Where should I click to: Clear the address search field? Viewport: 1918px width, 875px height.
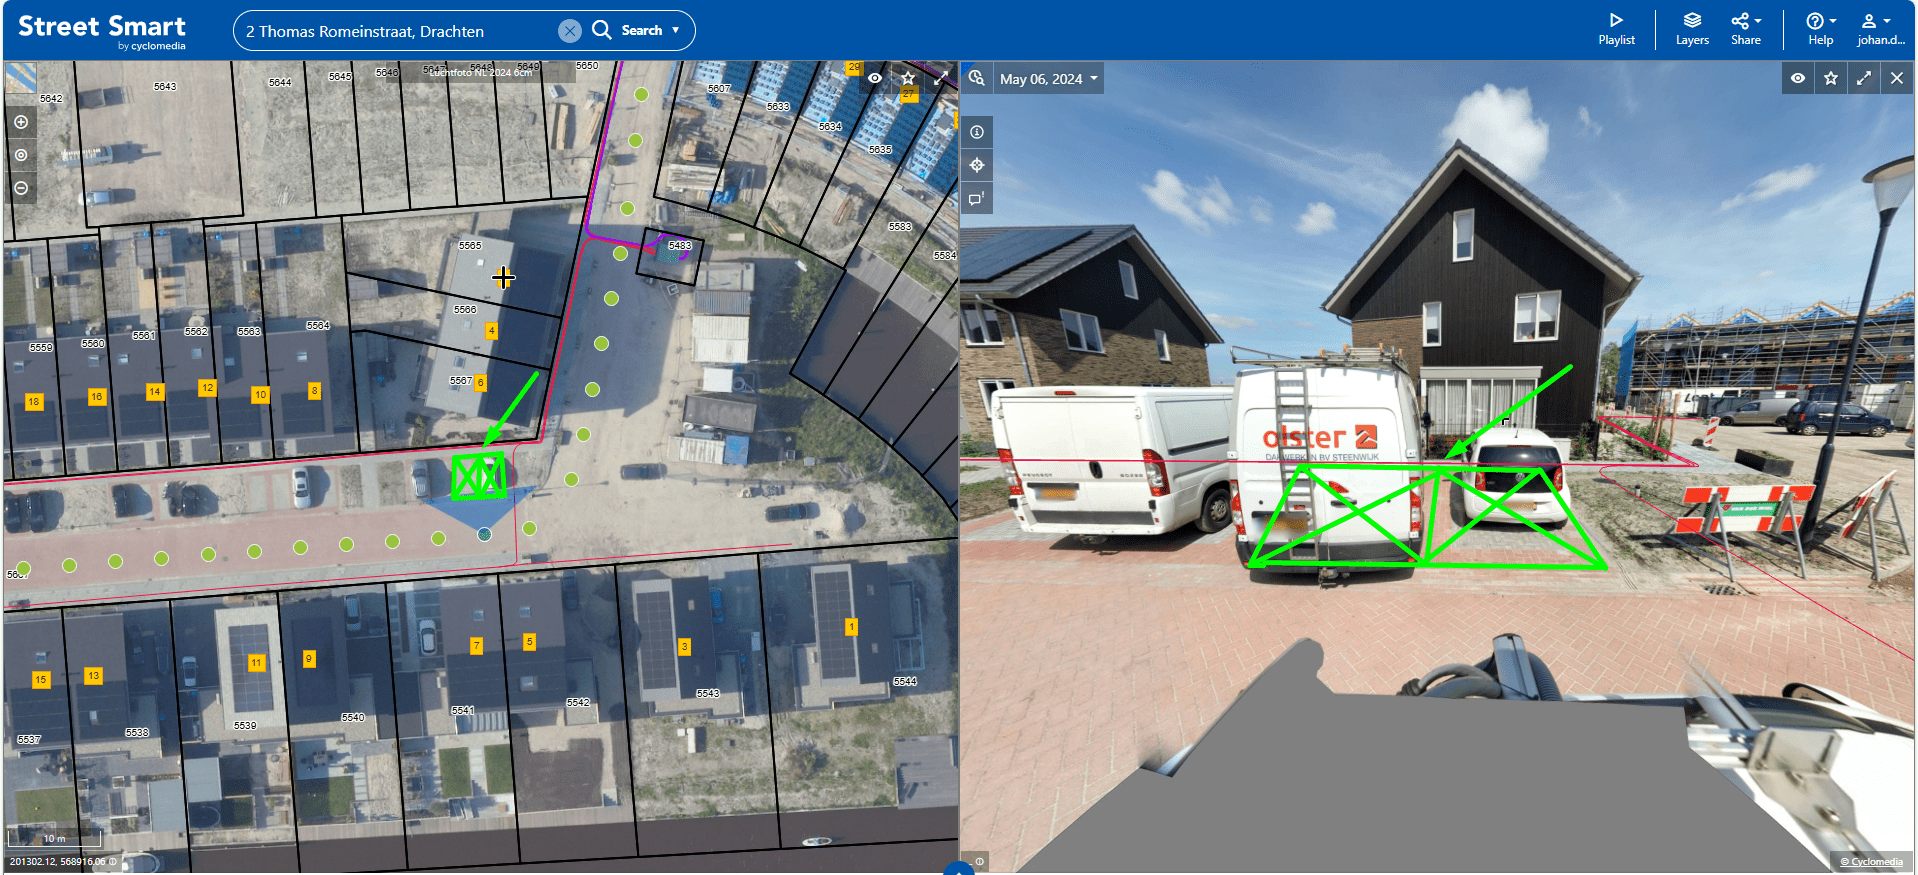click(569, 31)
